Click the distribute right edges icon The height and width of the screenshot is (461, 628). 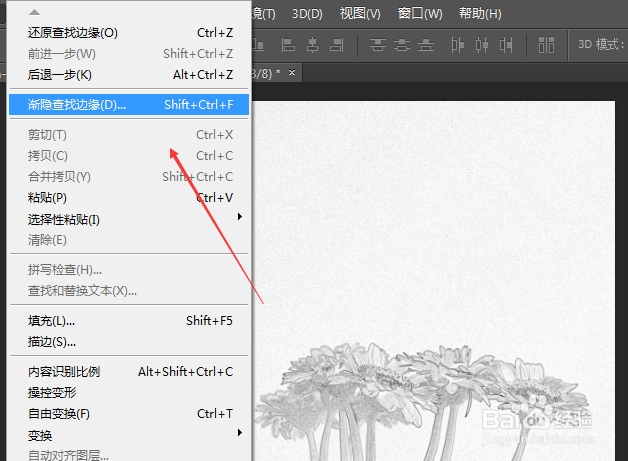[x=506, y=45]
